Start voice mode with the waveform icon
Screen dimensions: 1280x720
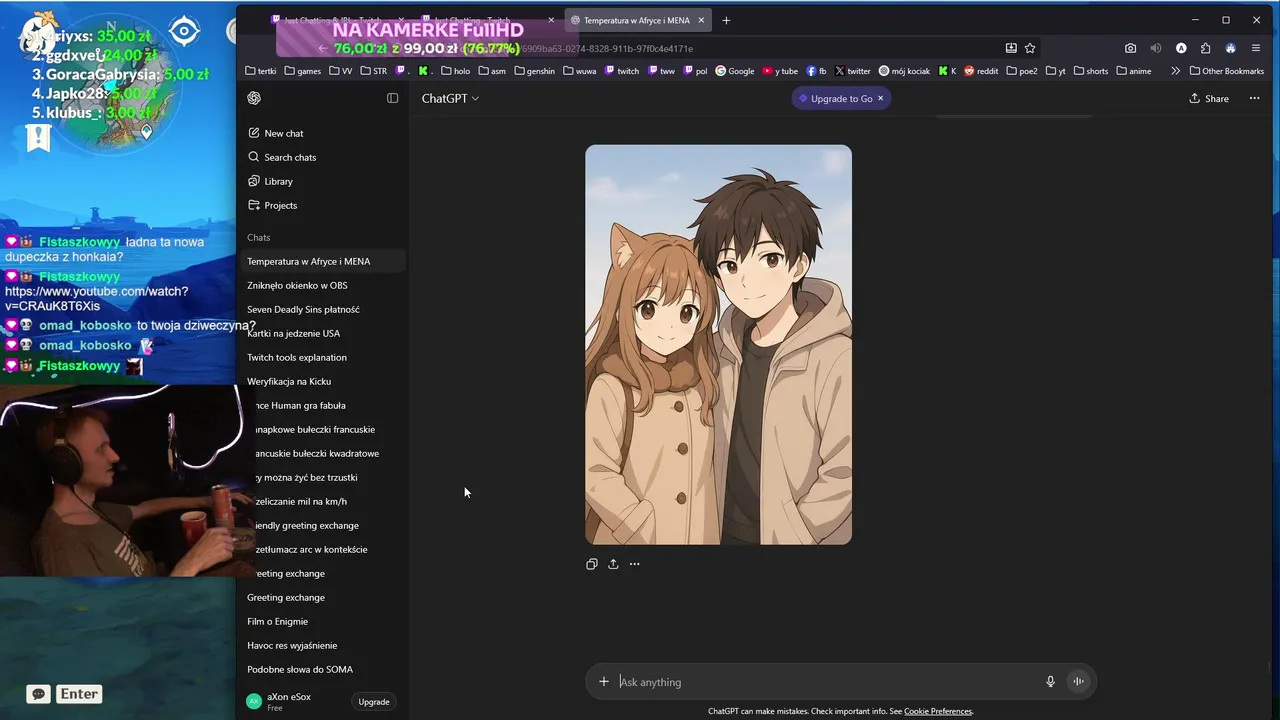click(1078, 682)
